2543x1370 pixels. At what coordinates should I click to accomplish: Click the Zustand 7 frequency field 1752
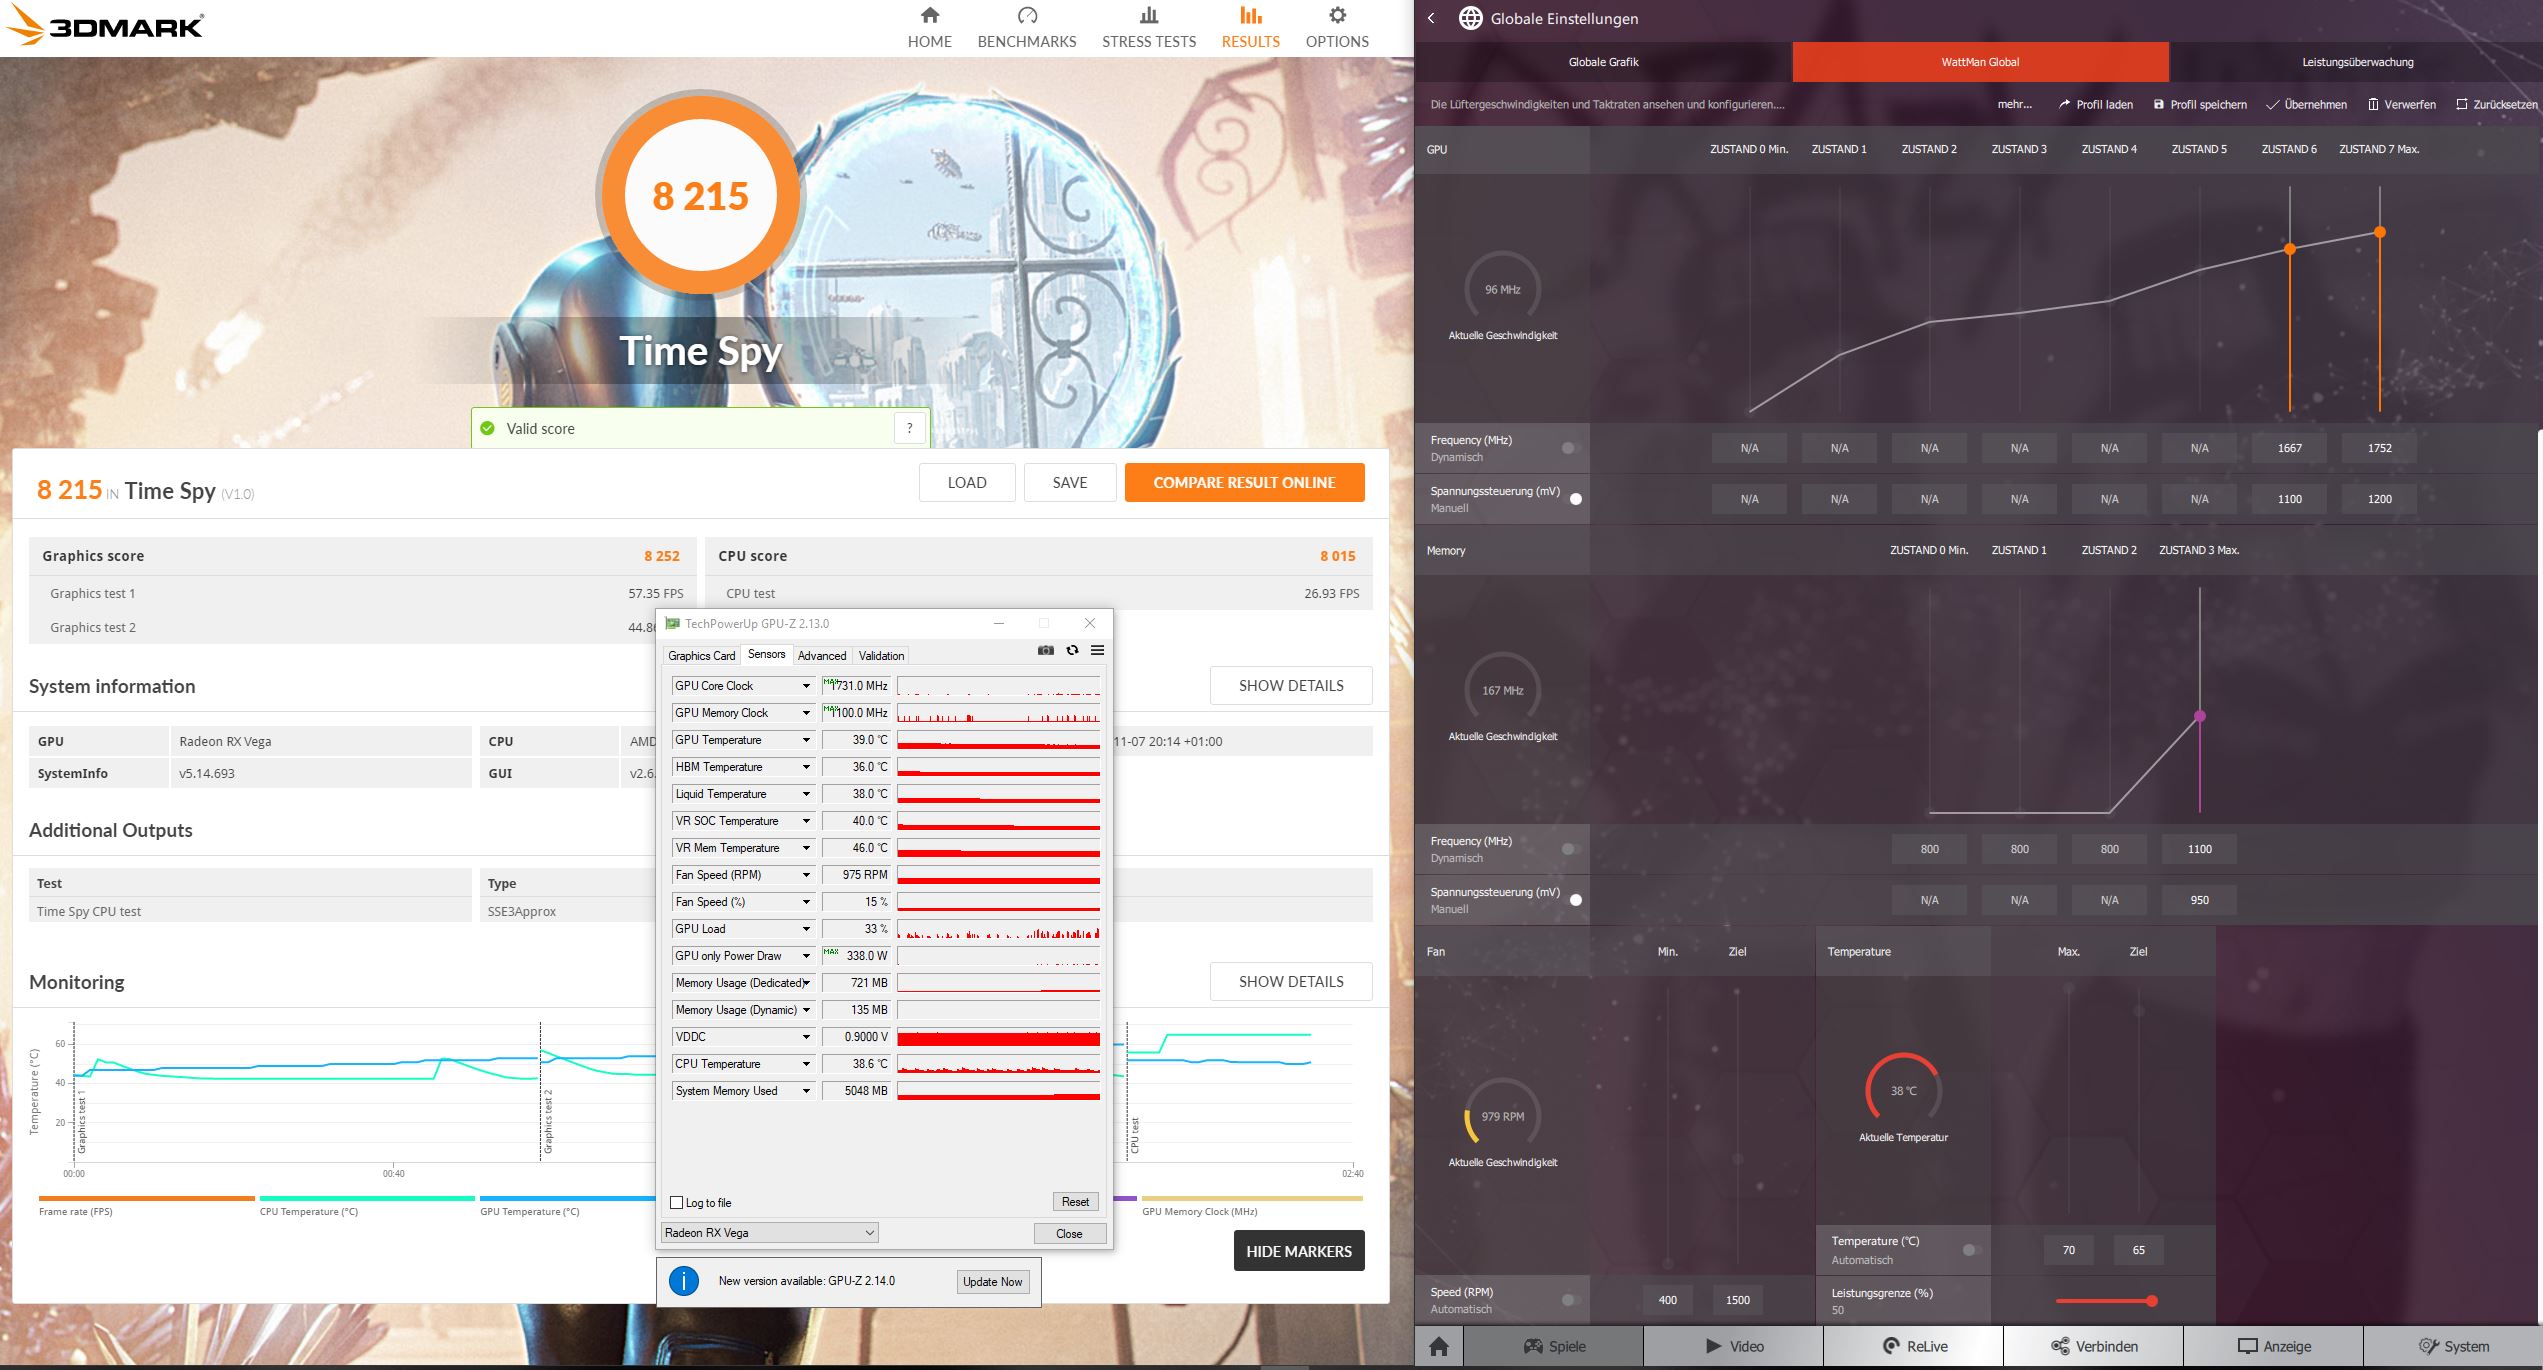tap(2379, 448)
